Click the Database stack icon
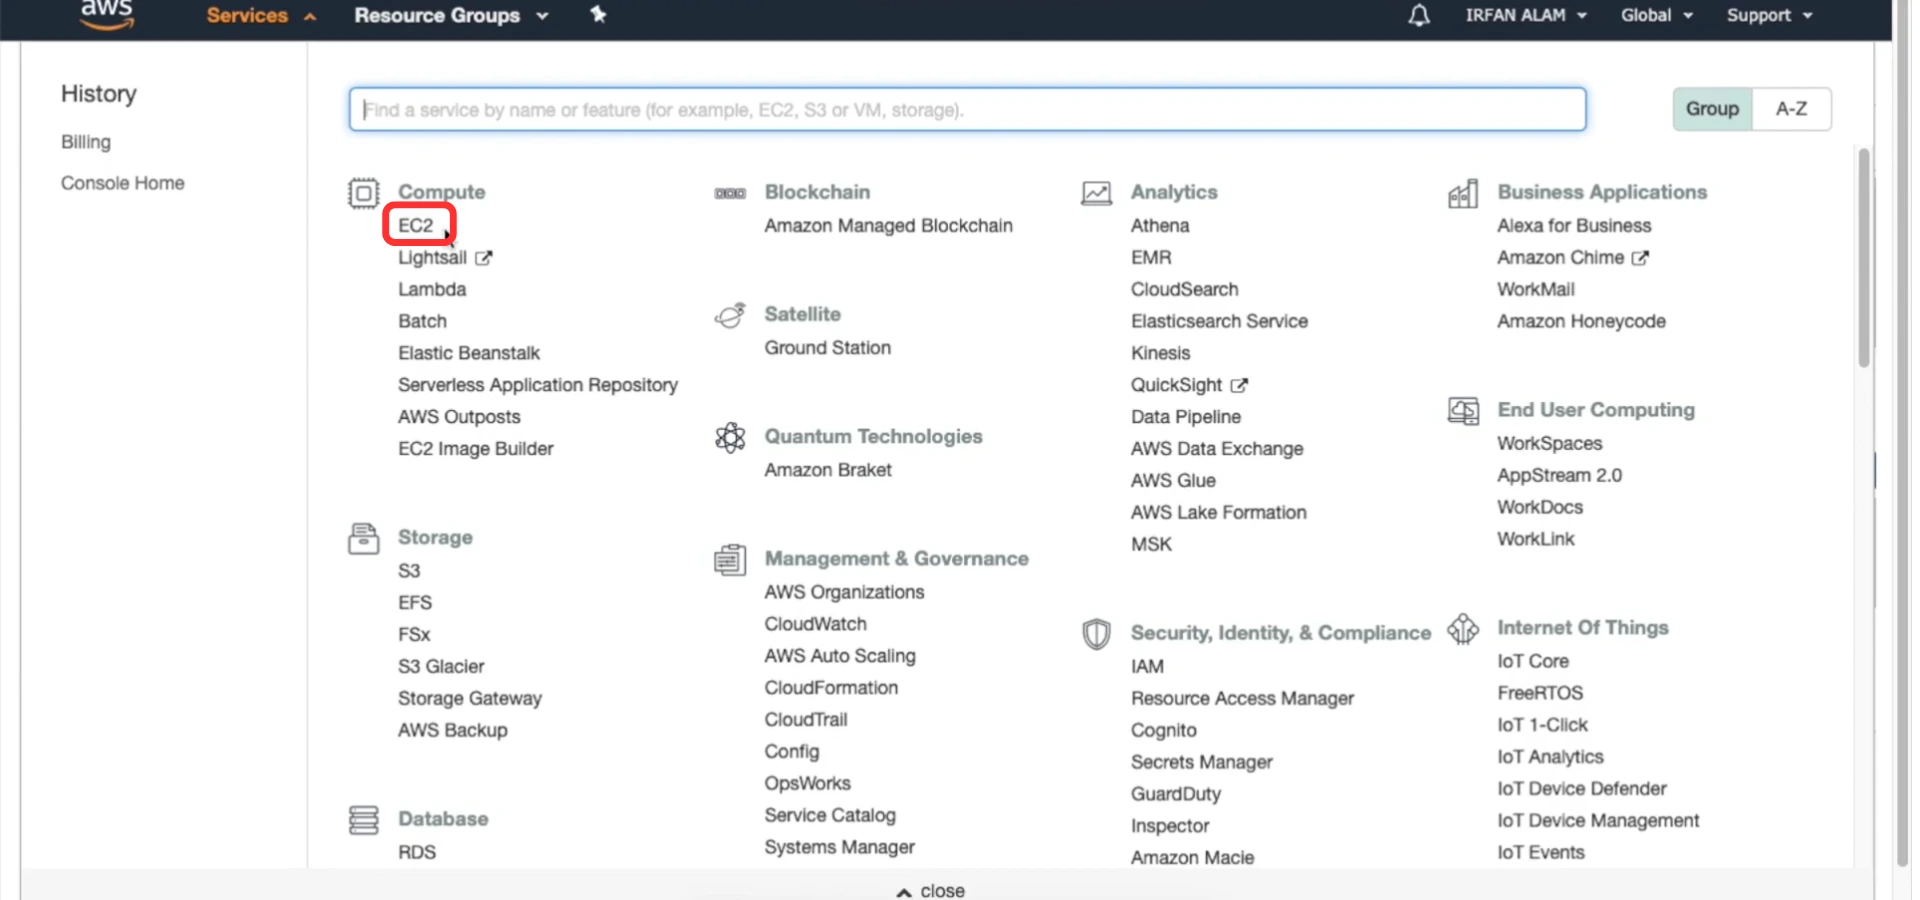 (364, 820)
